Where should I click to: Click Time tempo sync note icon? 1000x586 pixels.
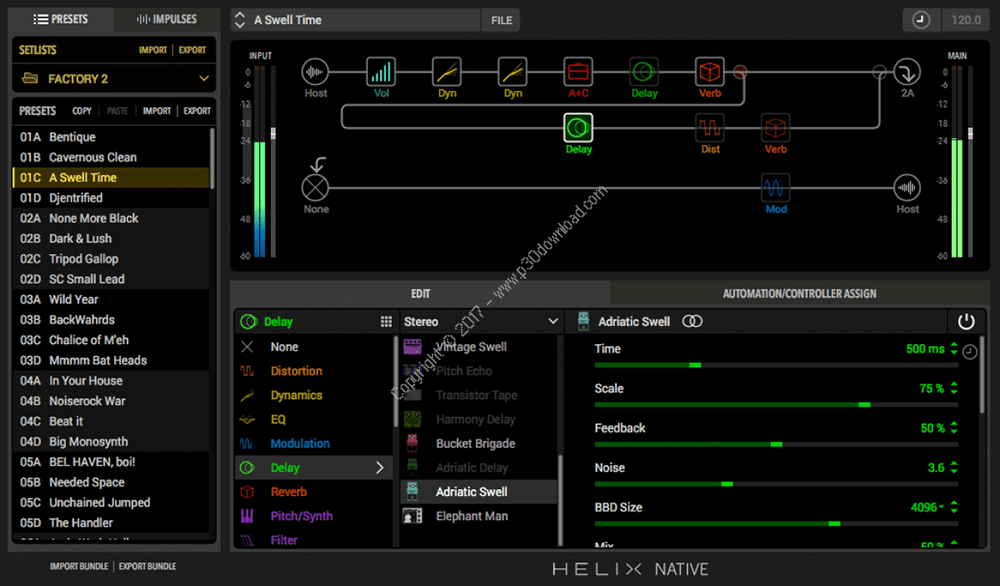tap(969, 351)
